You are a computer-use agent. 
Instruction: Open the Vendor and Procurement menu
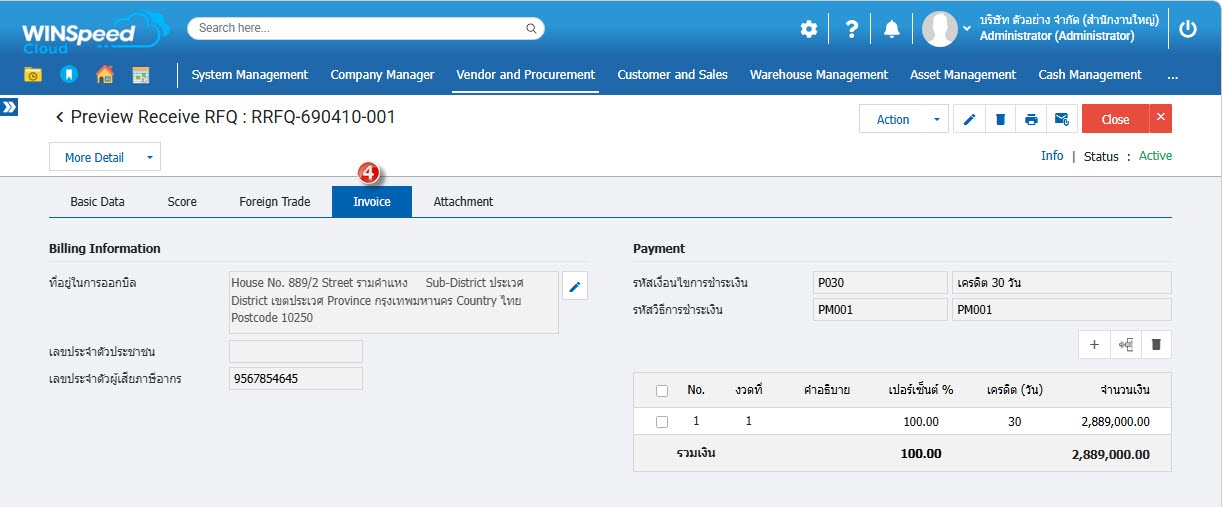click(525, 75)
